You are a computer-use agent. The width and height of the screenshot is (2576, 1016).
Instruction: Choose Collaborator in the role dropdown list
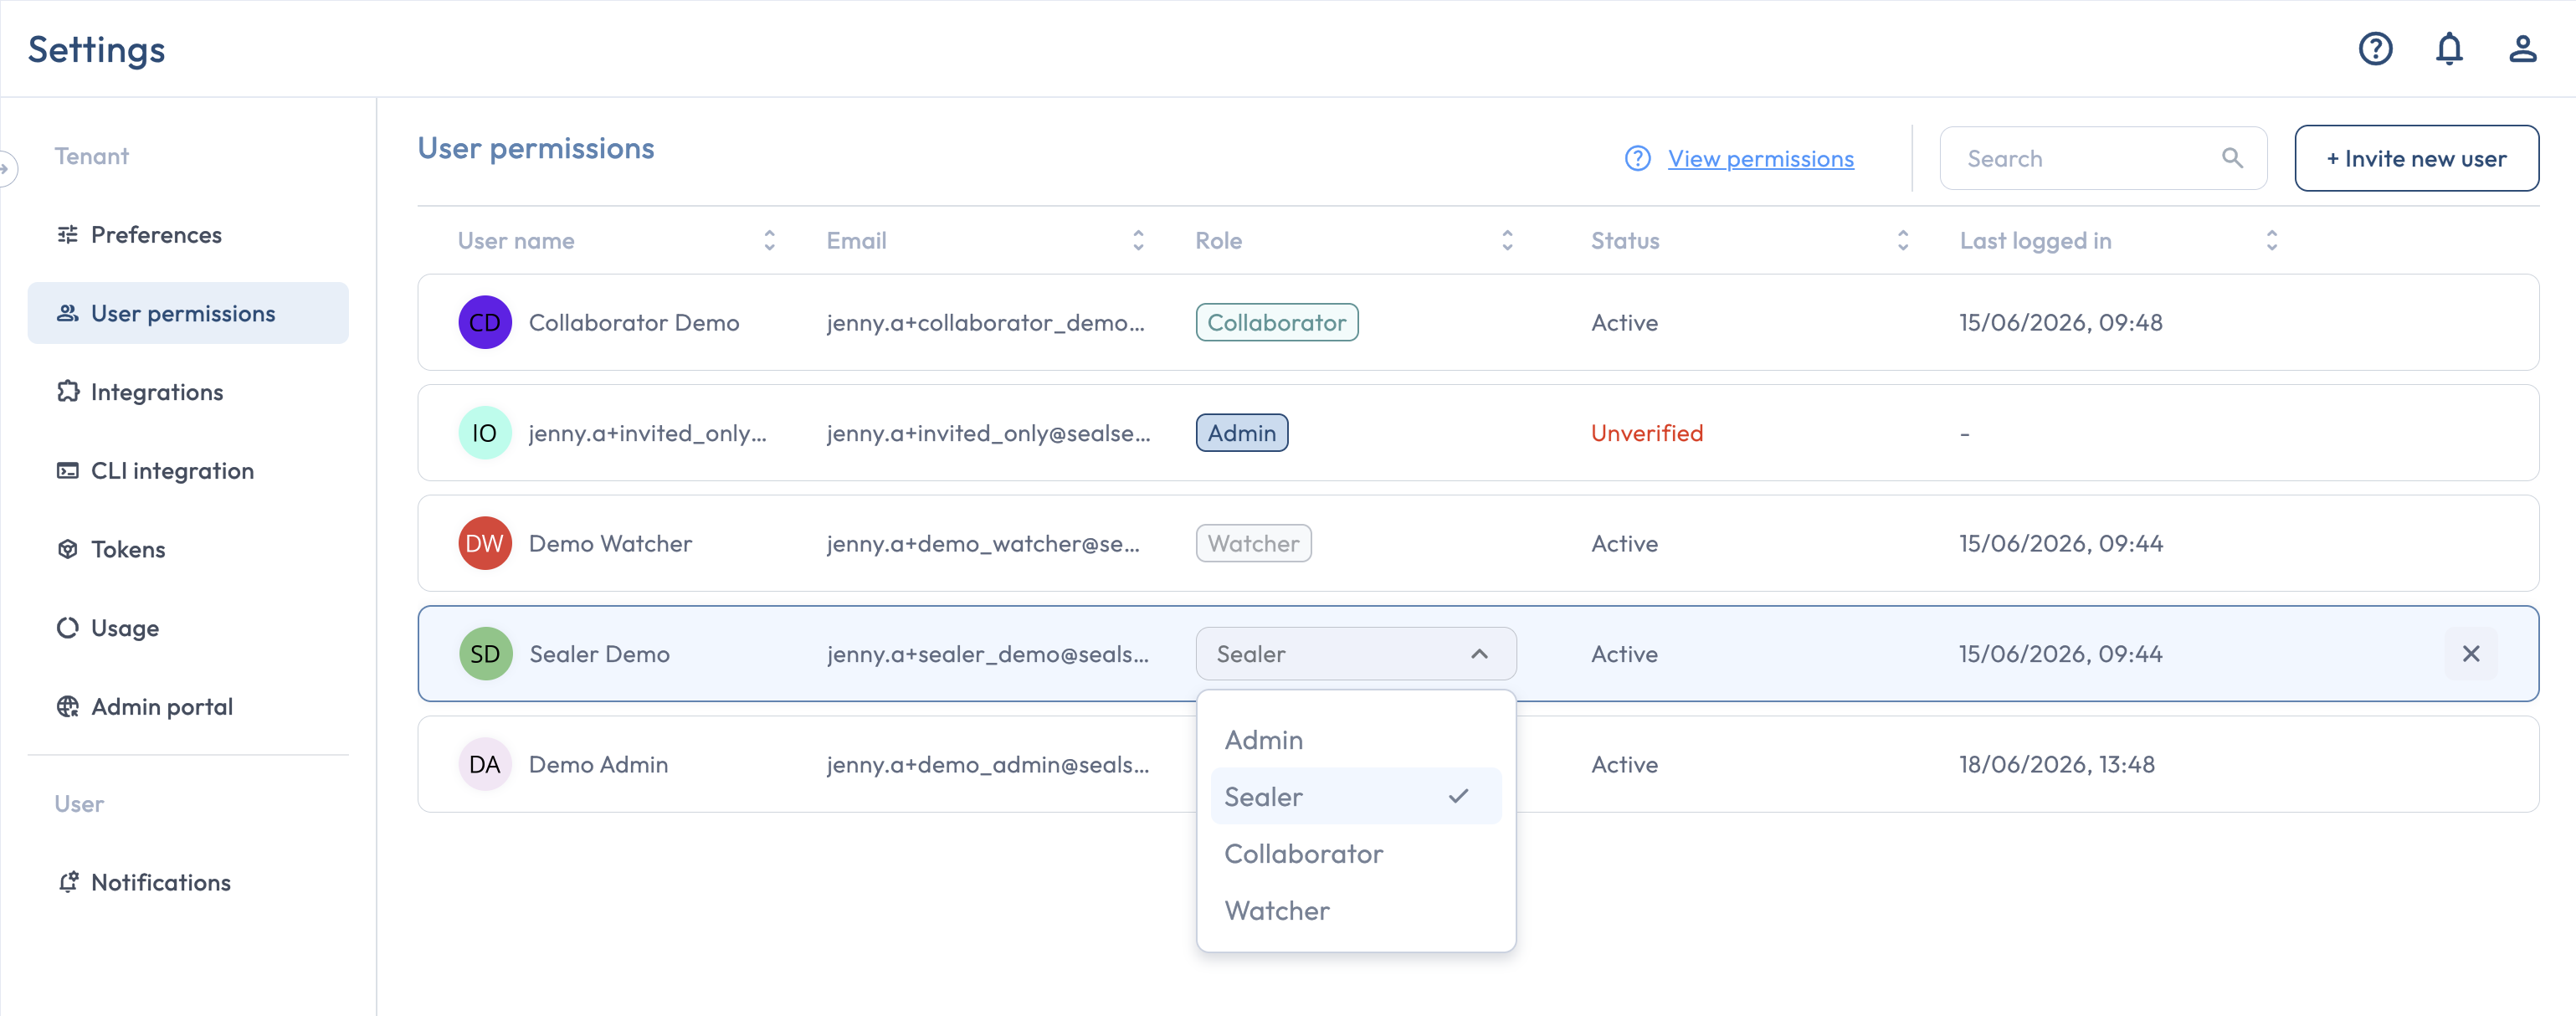[x=1355, y=854]
